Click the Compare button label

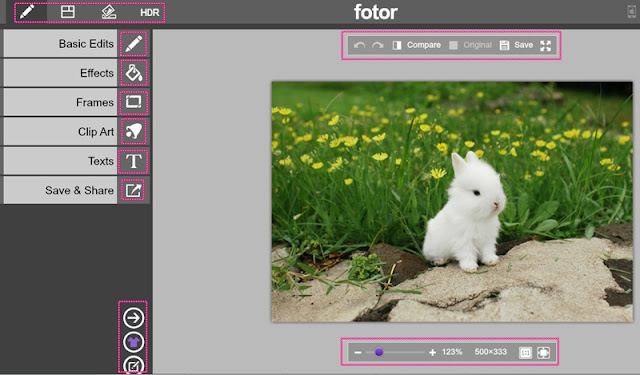tap(424, 45)
